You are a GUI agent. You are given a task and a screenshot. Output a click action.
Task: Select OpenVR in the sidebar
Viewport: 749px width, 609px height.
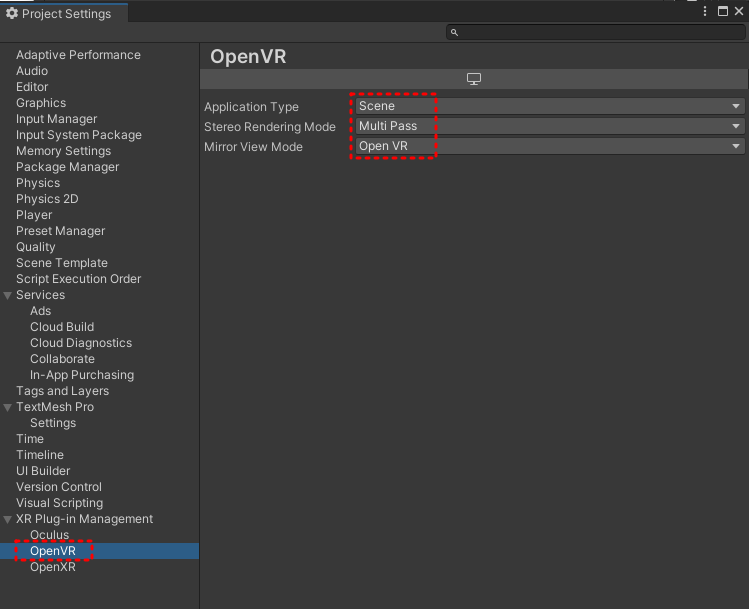click(x=53, y=551)
